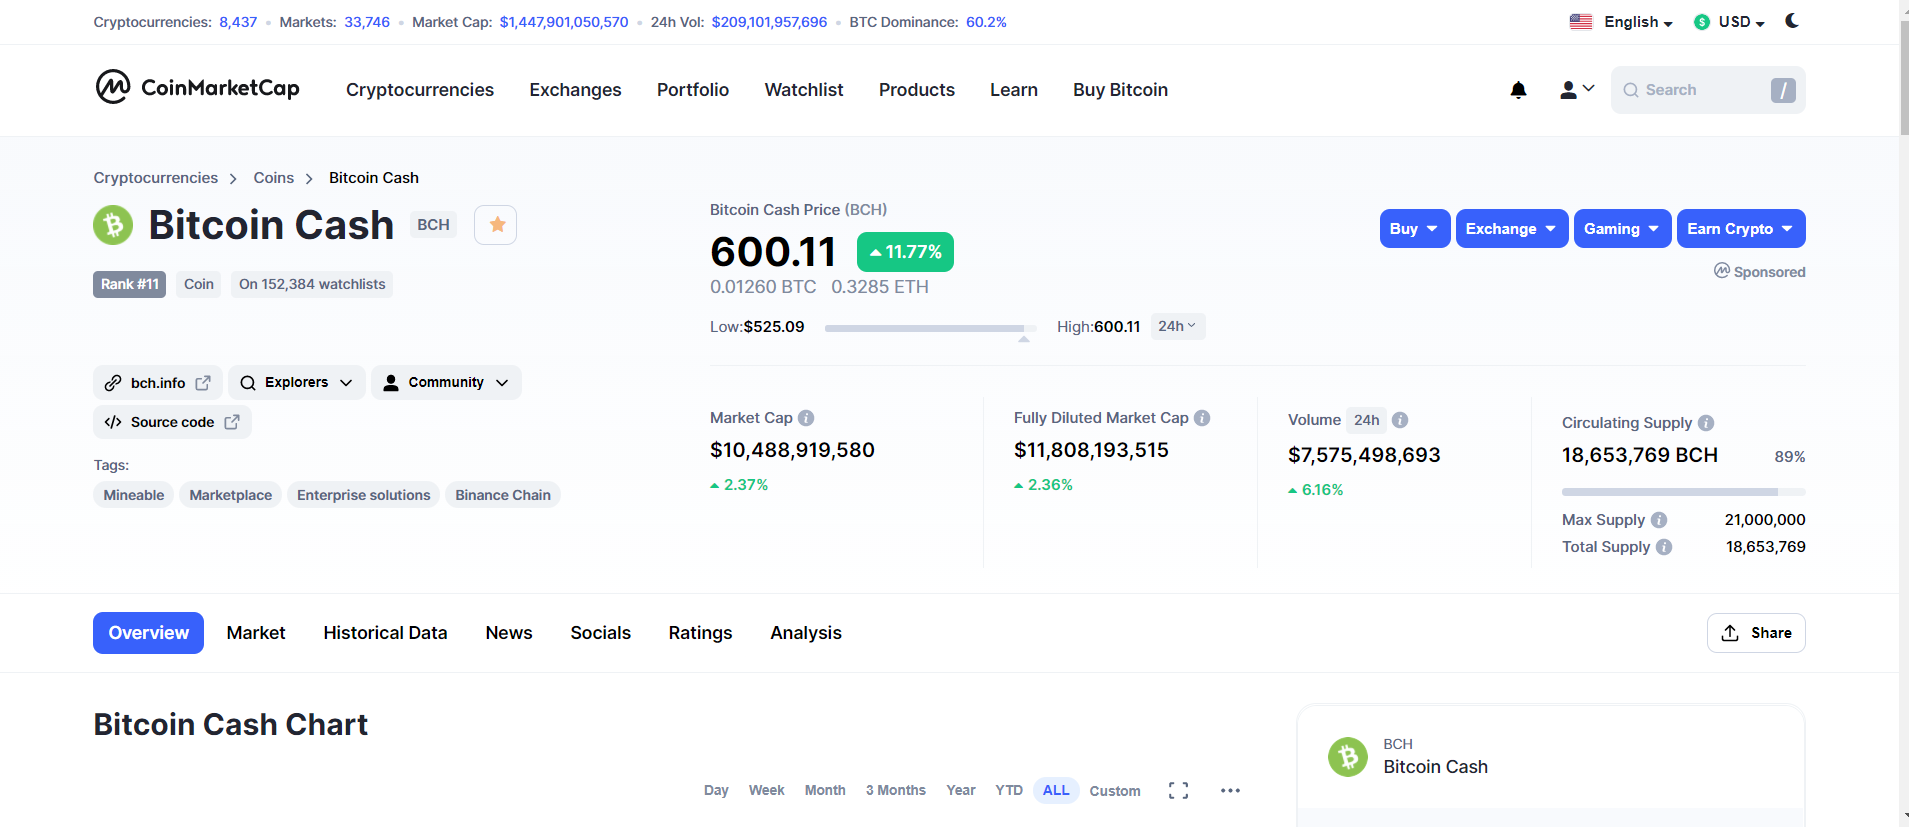Screen dimensions: 1909x831
Task: Expand the Explorers dropdown
Action: [297, 383]
